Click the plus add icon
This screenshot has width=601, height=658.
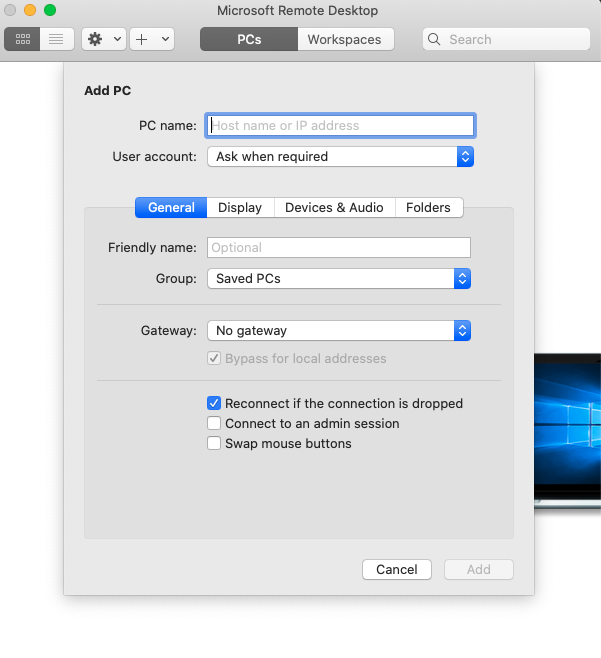point(142,39)
